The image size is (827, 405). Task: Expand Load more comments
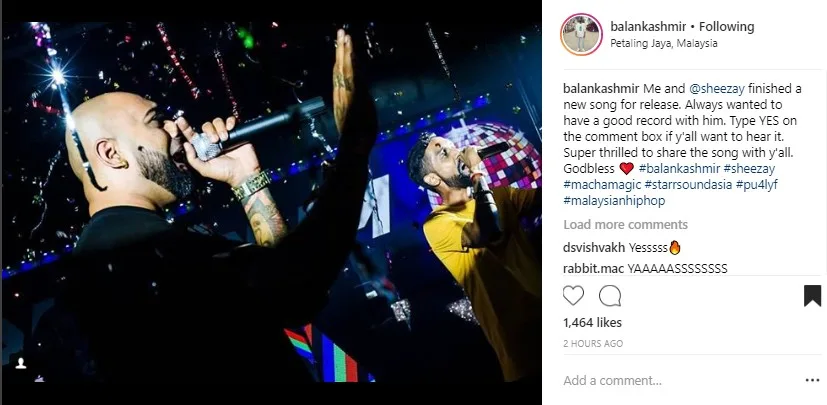pos(626,225)
